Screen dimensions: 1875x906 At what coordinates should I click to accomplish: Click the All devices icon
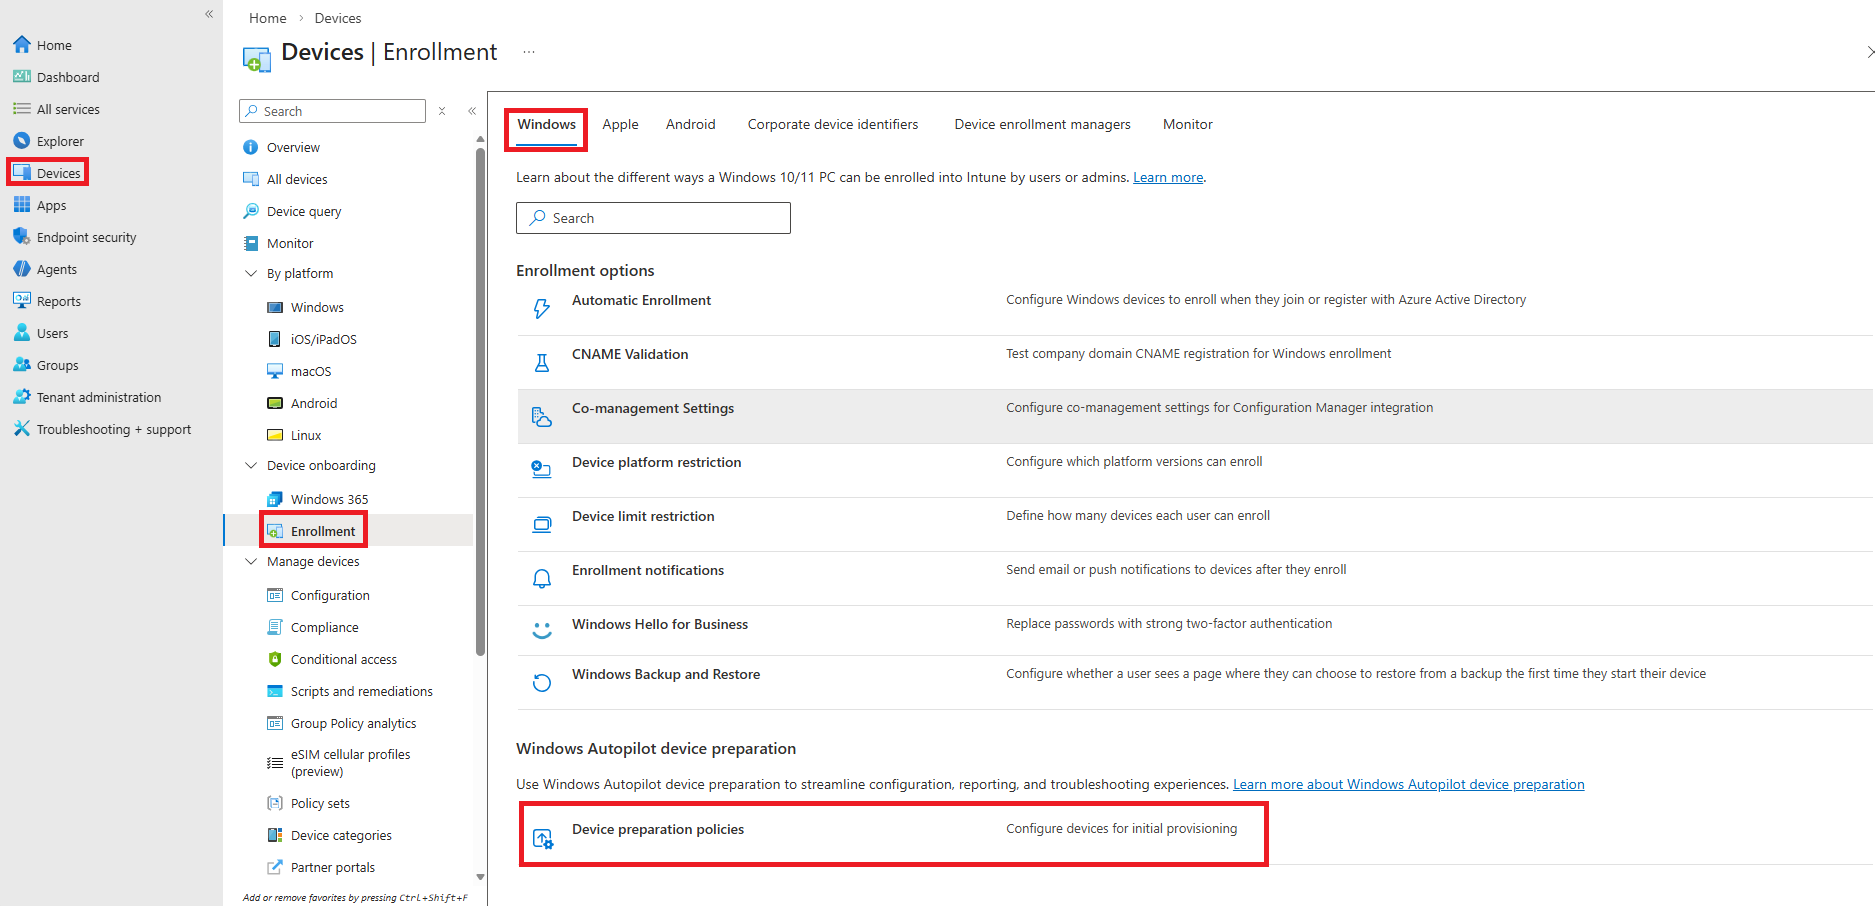pyautogui.click(x=251, y=179)
